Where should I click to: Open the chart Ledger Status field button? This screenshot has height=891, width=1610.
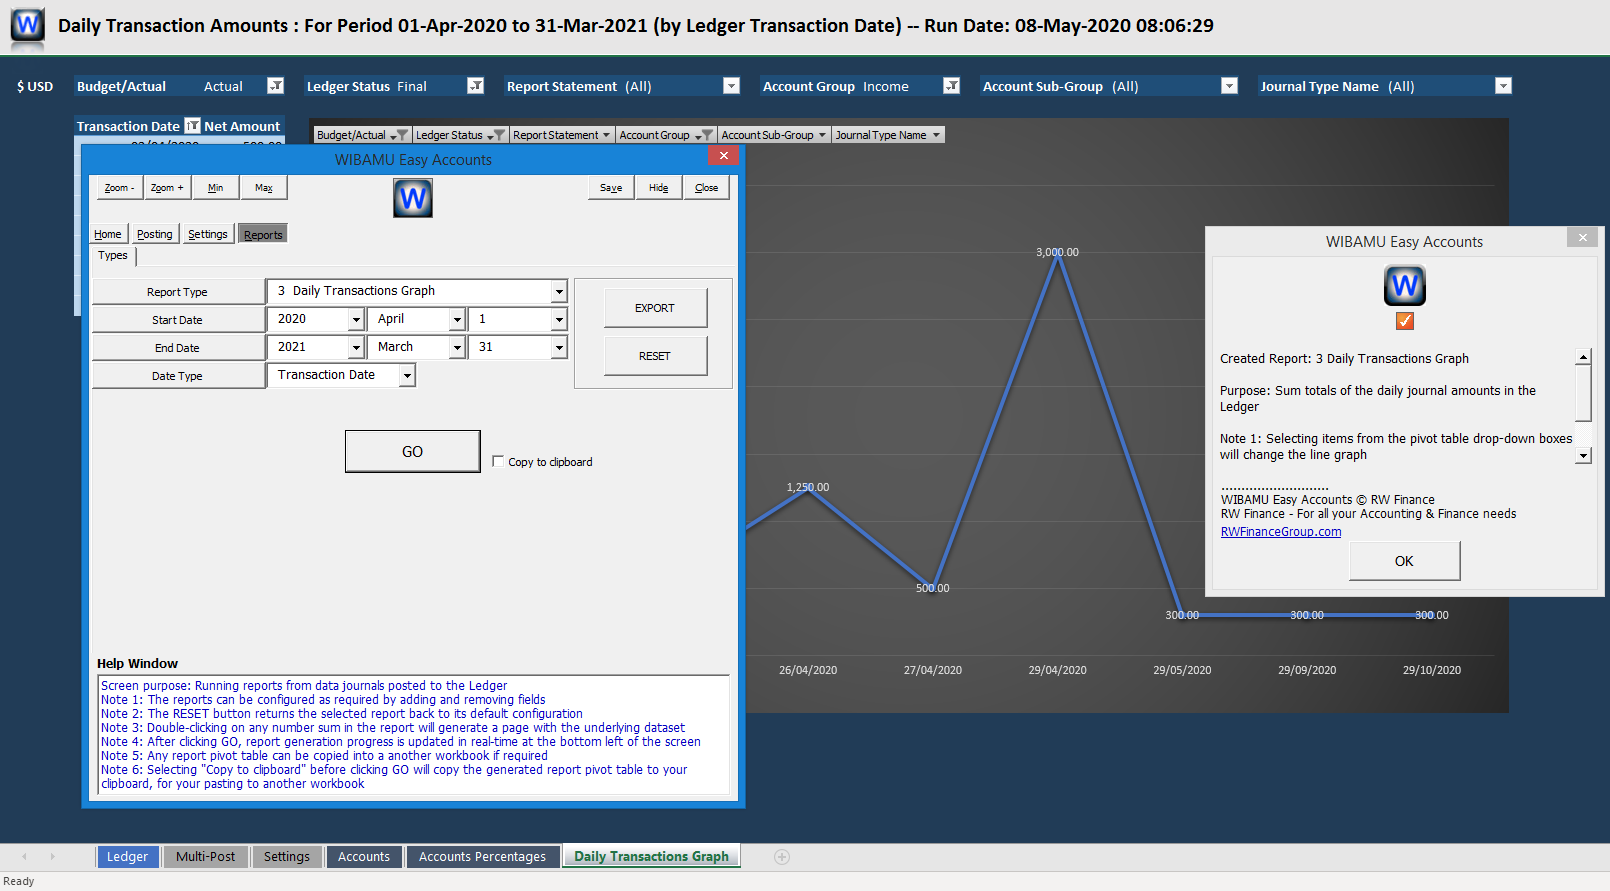point(460,135)
